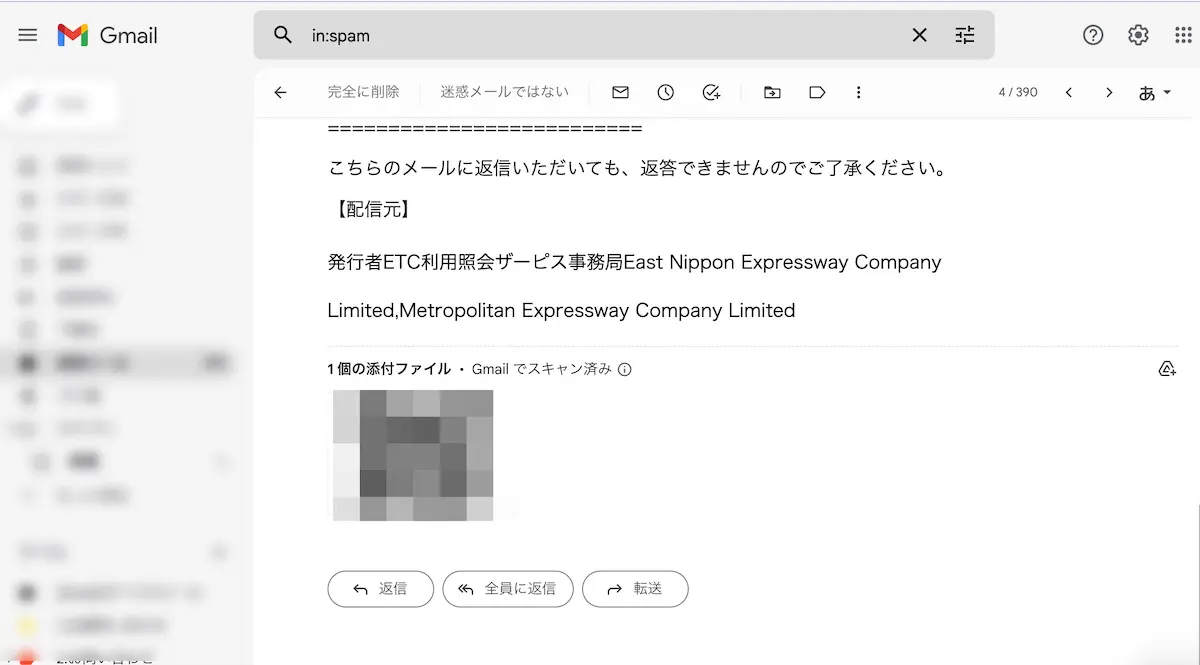This screenshot has width=1200, height=665.
Task: Go to the newer message arrow
Action: click(1069, 92)
